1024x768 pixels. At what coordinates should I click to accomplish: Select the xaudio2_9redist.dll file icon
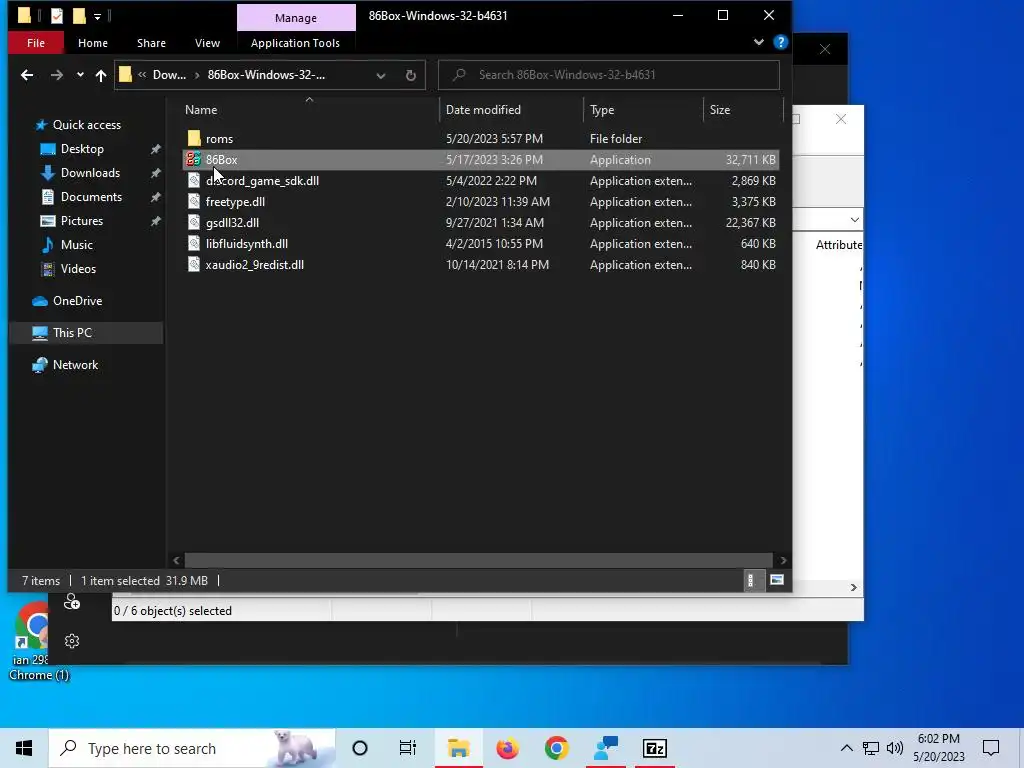pos(193,264)
